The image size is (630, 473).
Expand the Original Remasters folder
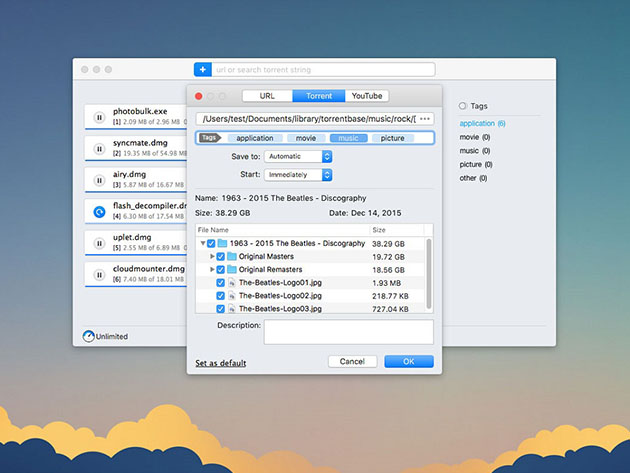[211, 270]
